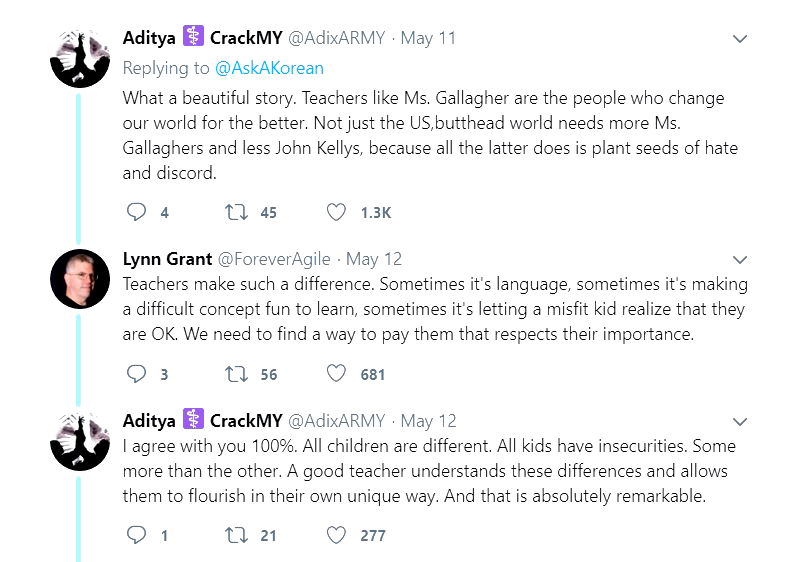Reply to the tweet with 1 reply
This screenshot has height=562, width=800.
pos(137,535)
